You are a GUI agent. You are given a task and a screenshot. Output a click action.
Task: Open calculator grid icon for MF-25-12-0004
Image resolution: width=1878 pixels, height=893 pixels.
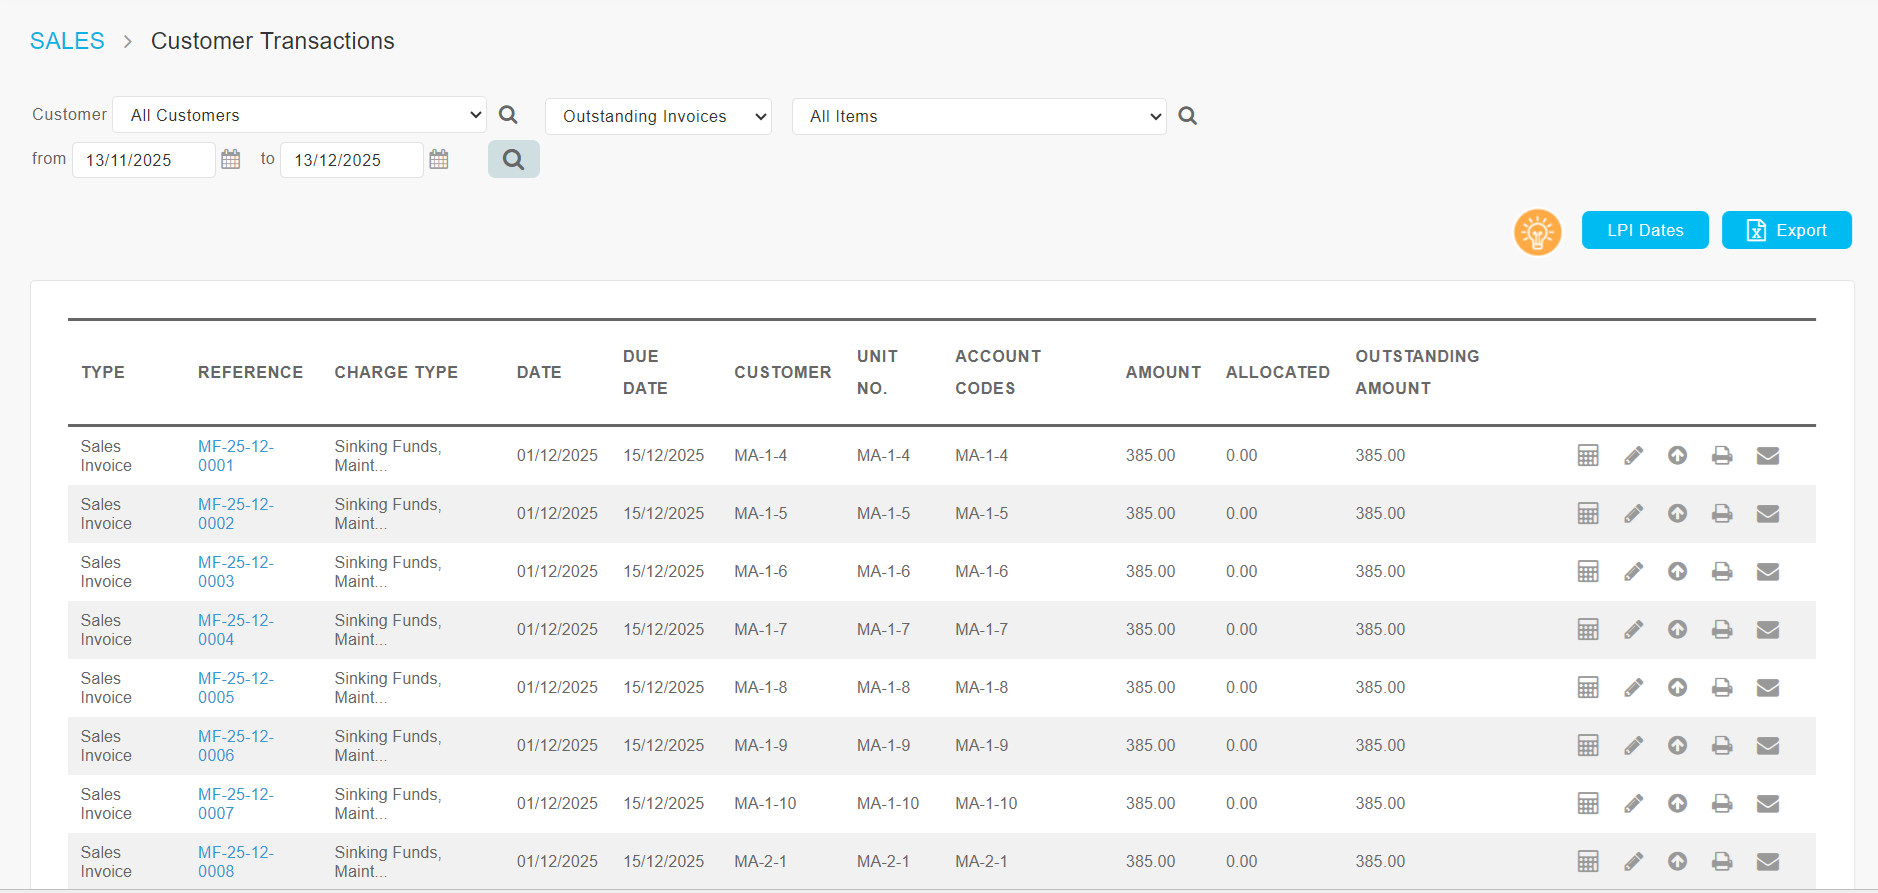[1588, 630]
